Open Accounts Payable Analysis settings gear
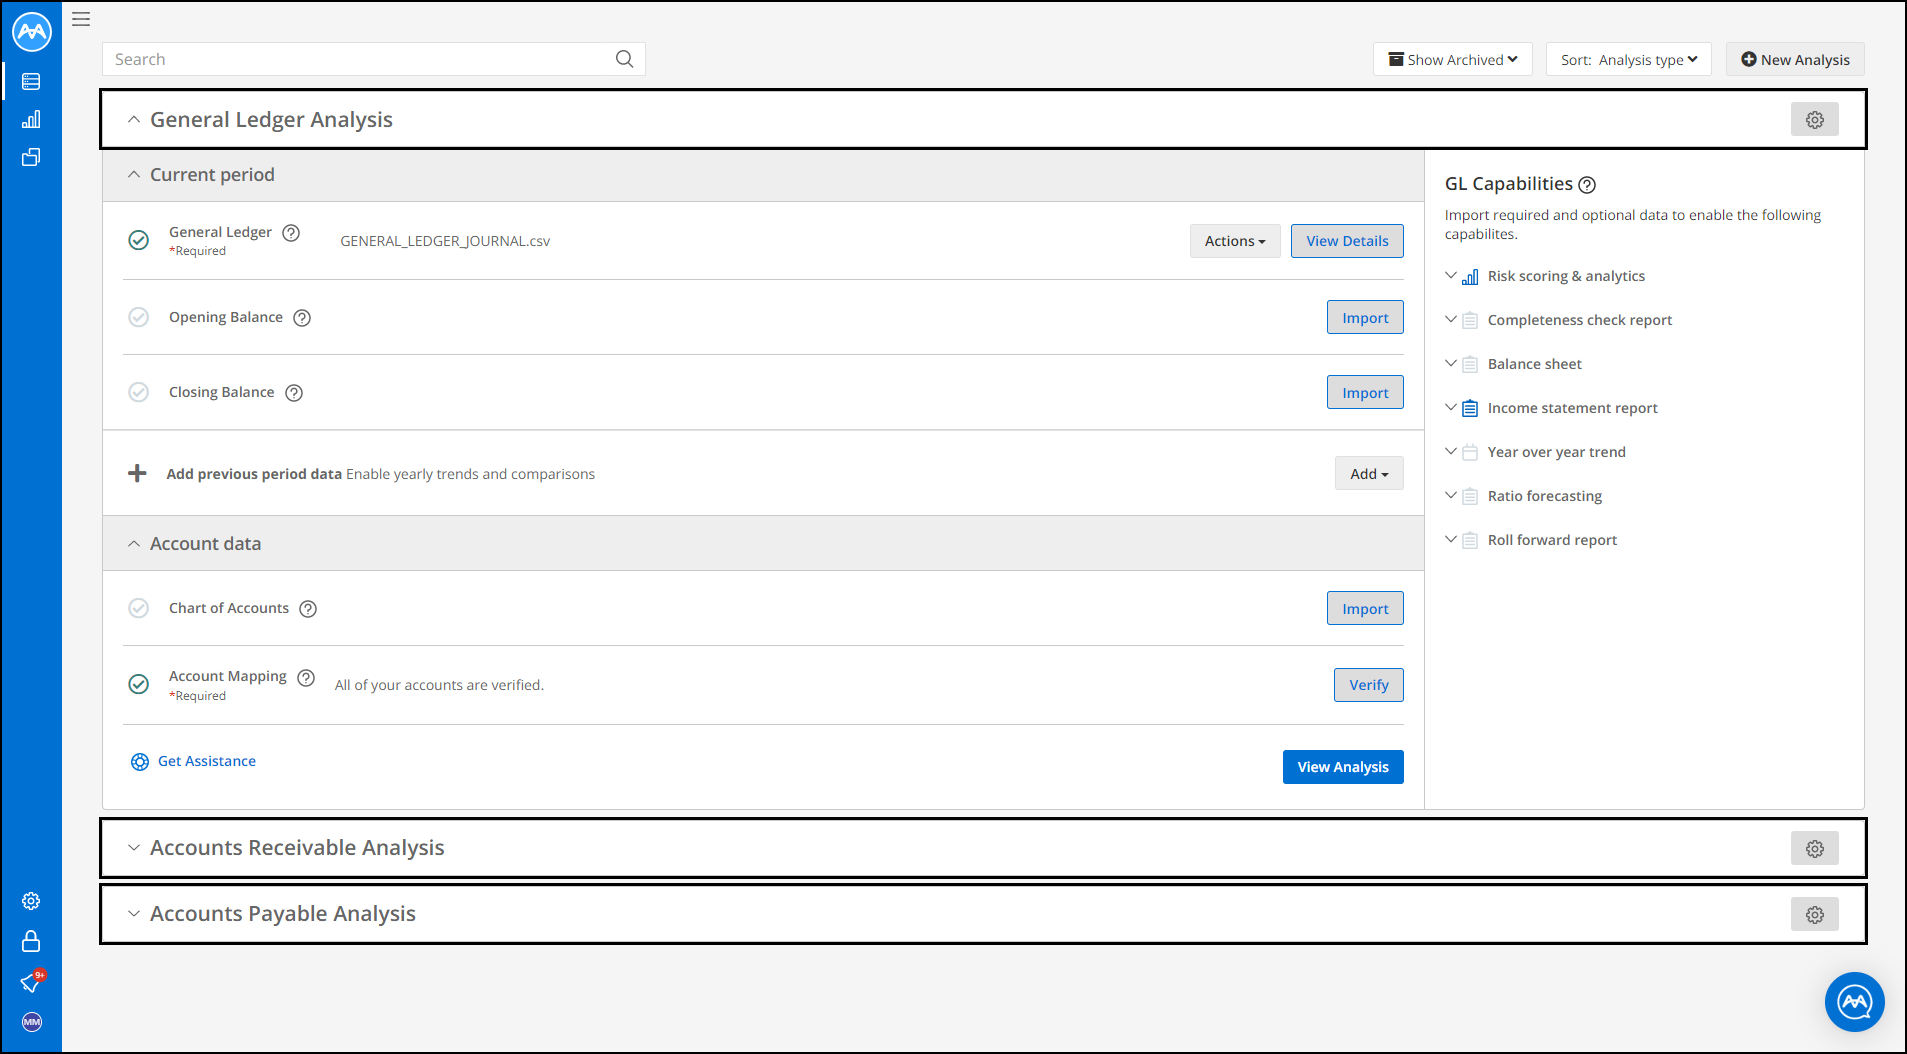The width and height of the screenshot is (1907, 1054). [1815, 915]
